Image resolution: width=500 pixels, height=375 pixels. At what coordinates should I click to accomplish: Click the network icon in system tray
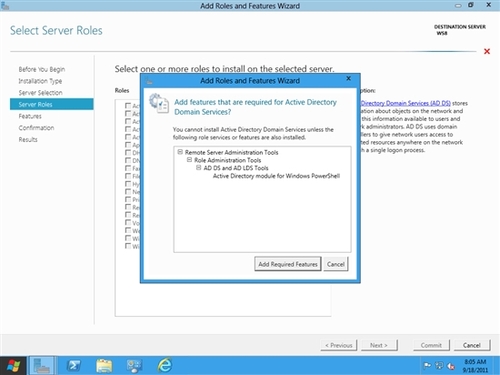pos(439,366)
